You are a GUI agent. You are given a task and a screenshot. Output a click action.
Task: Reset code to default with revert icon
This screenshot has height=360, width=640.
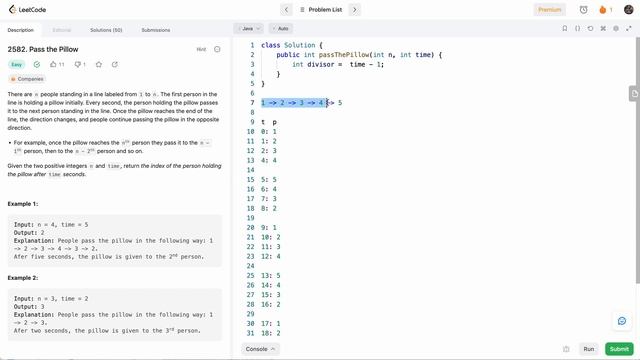(x=590, y=29)
